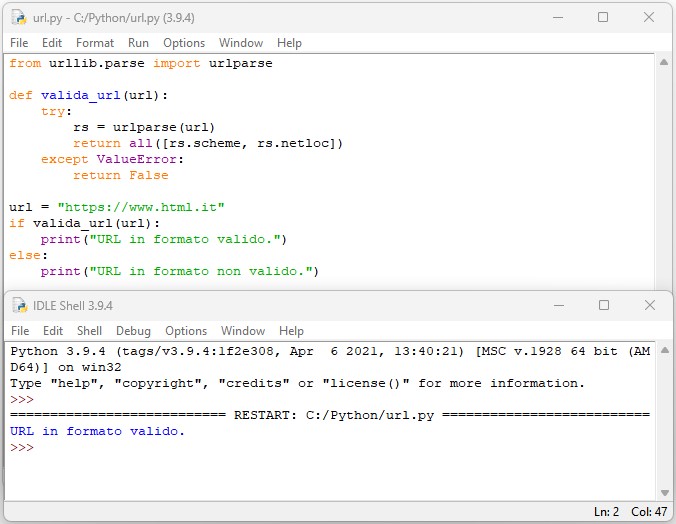676x524 pixels.
Task: Open the Format menu
Action: coord(95,43)
